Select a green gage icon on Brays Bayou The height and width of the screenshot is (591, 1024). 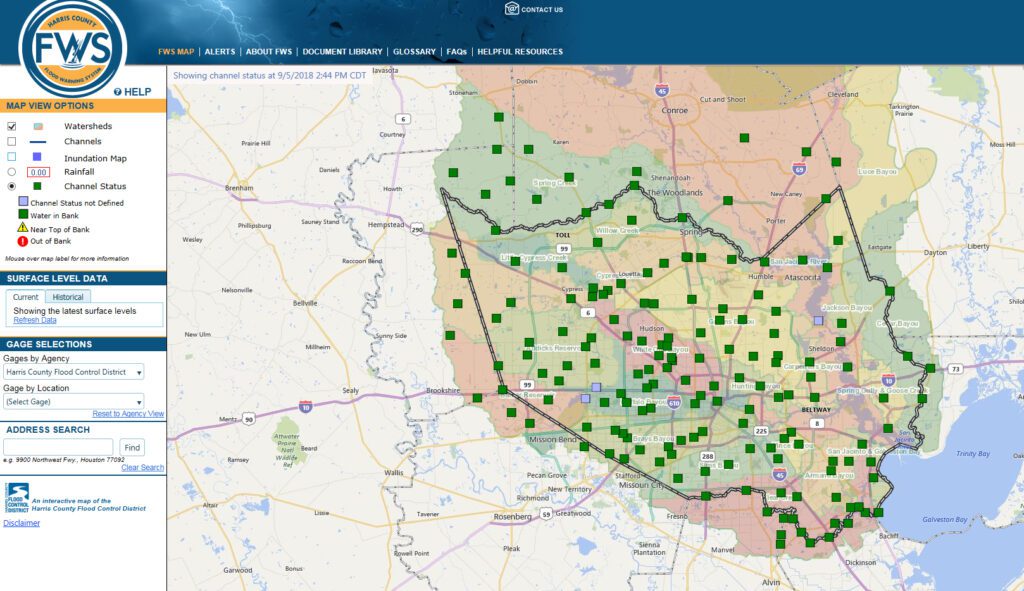[x=681, y=440]
